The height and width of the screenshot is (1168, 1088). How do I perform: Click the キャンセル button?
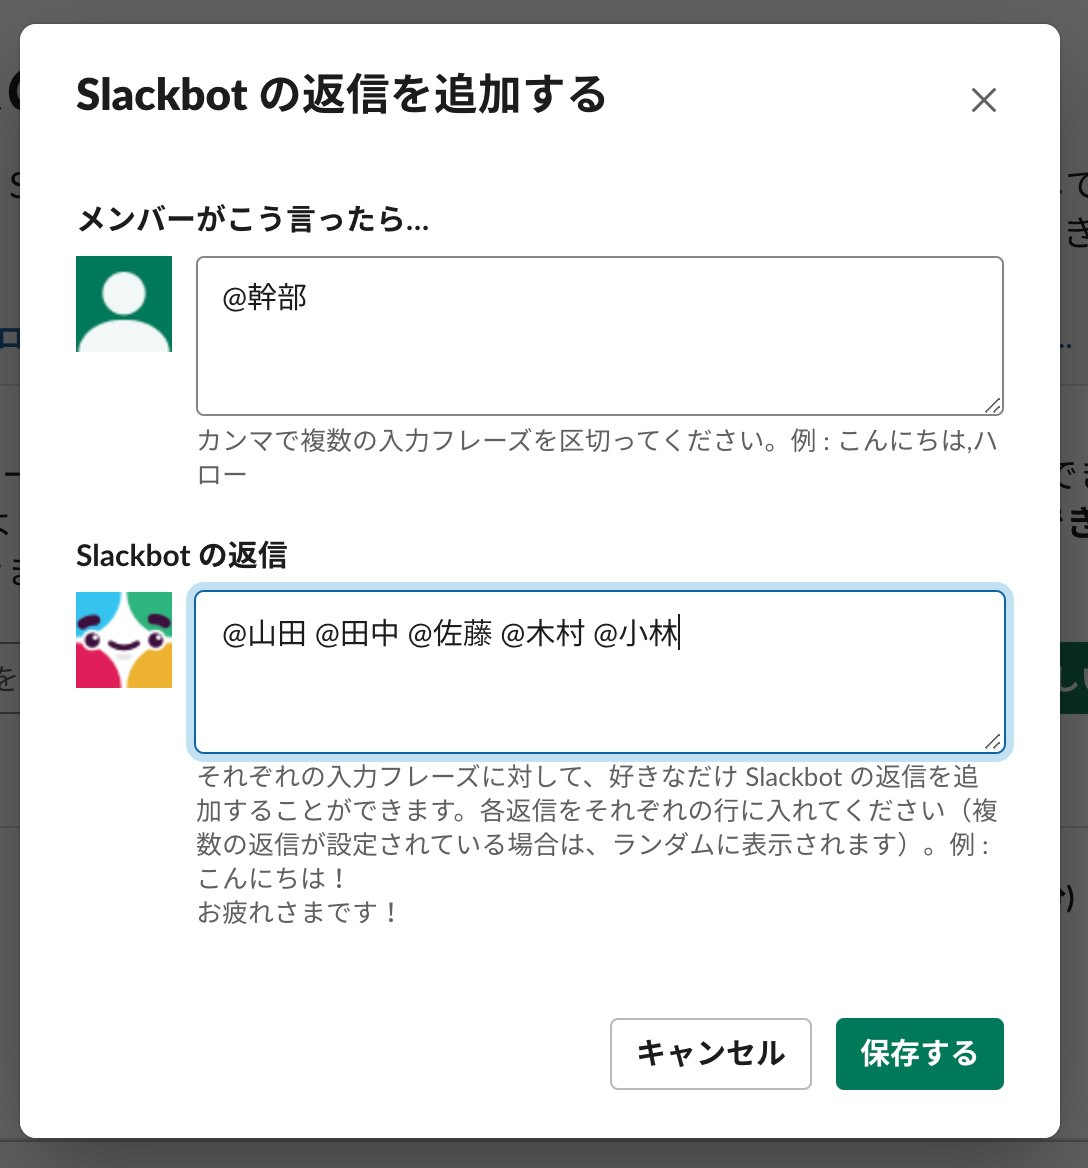coord(710,1053)
